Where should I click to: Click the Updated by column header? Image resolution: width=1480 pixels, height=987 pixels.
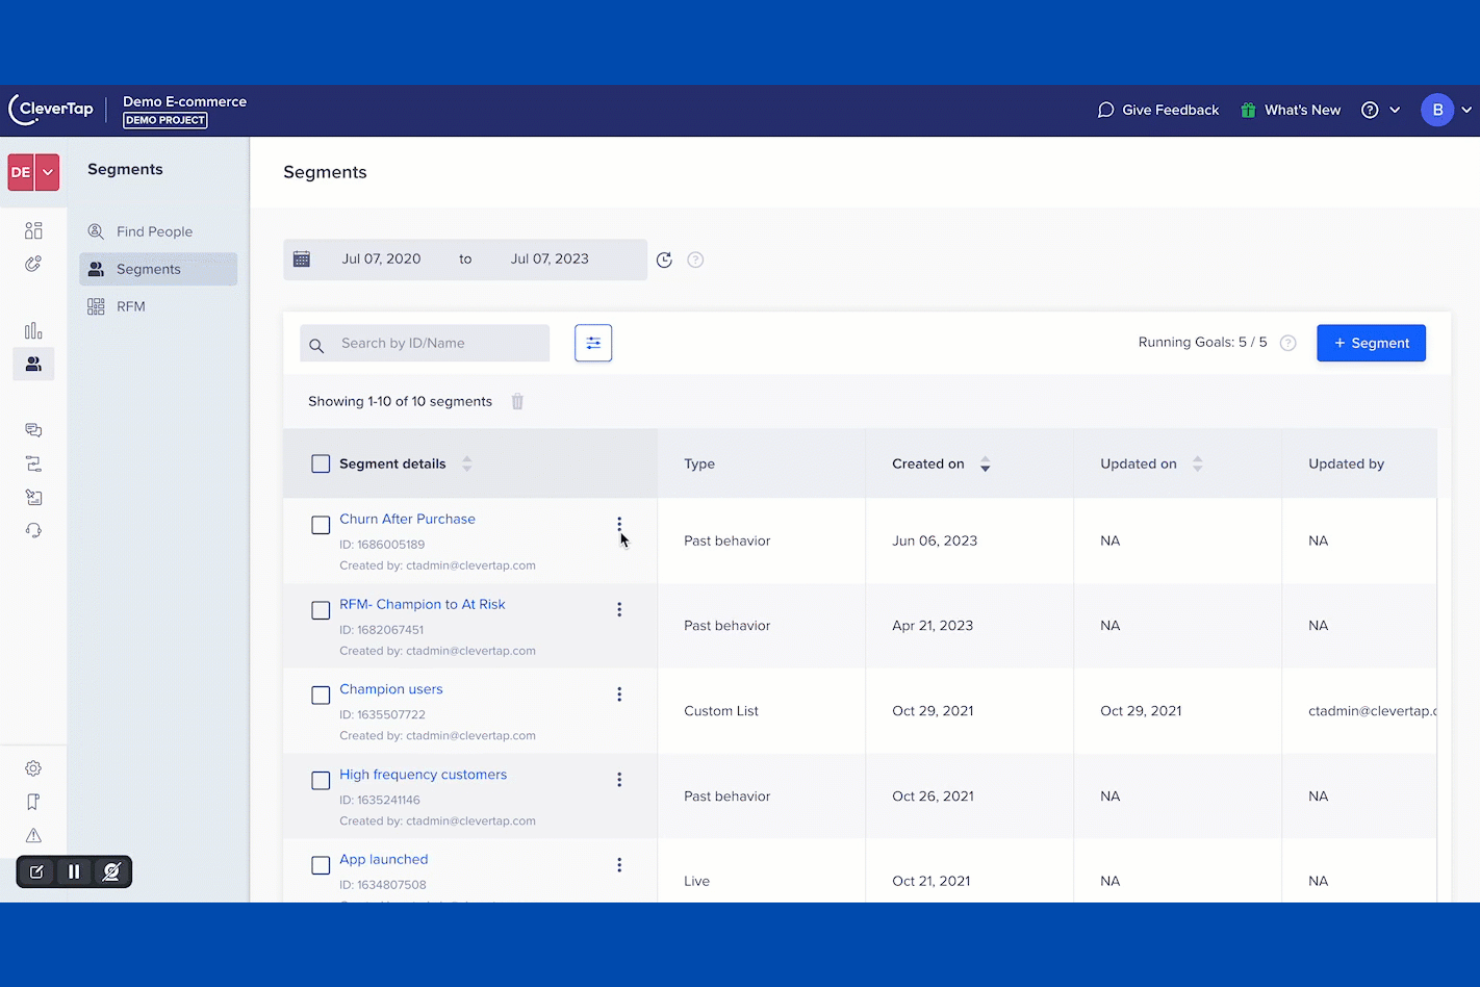tap(1346, 464)
